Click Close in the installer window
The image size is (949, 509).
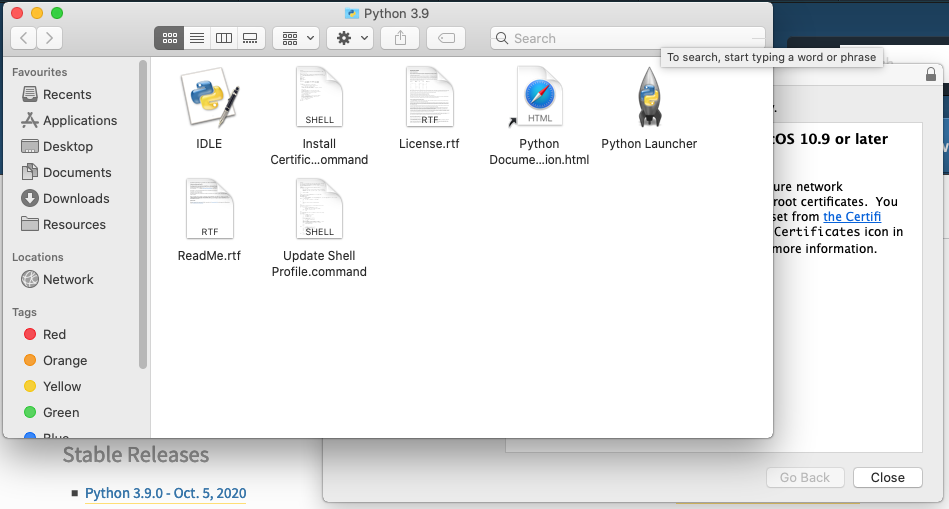(887, 478)
